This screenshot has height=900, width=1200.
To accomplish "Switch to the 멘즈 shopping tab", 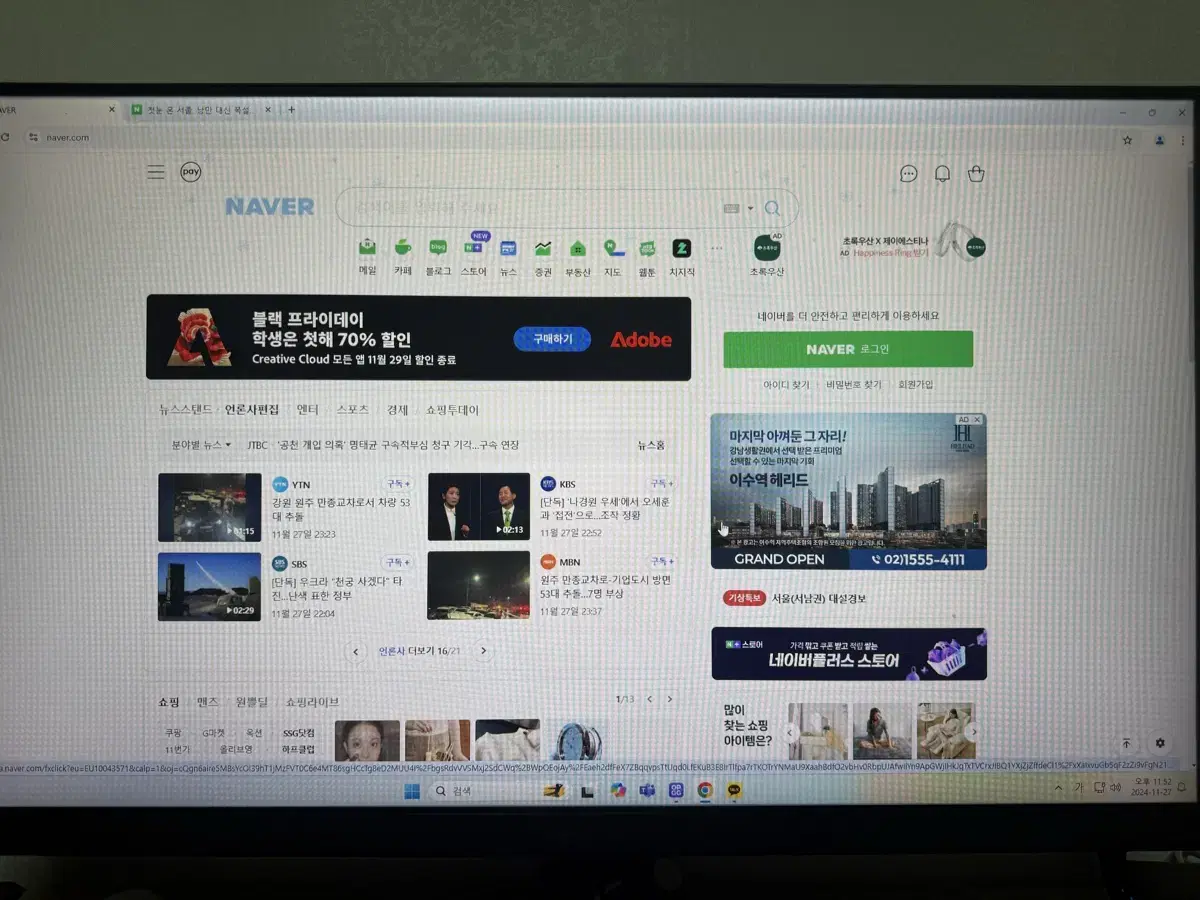I will (207, 702).
